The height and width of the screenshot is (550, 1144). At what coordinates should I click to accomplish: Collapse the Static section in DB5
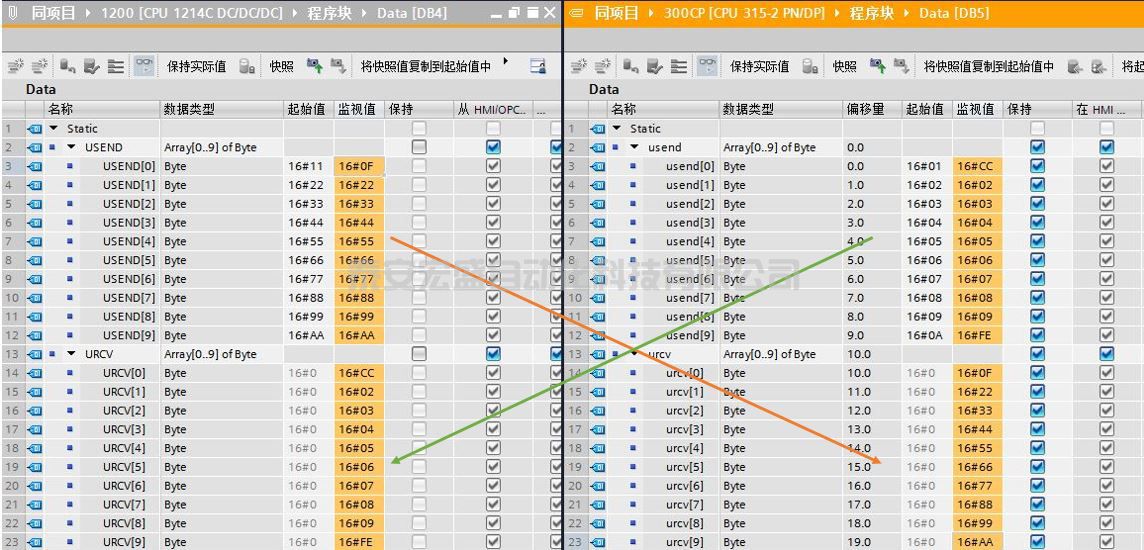tap(617, 128)
